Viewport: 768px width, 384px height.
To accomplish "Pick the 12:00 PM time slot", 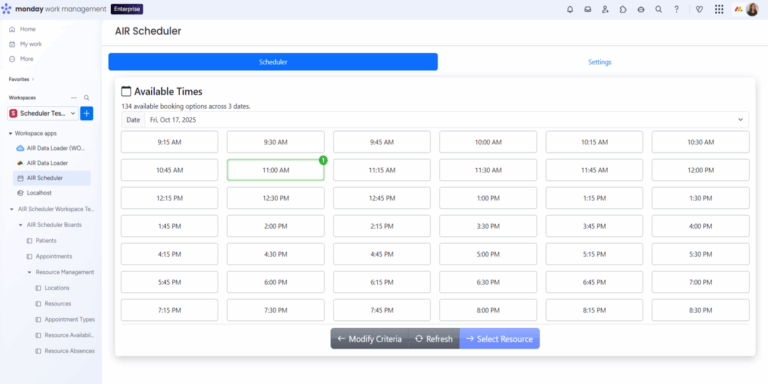I will tap(700, 170).
